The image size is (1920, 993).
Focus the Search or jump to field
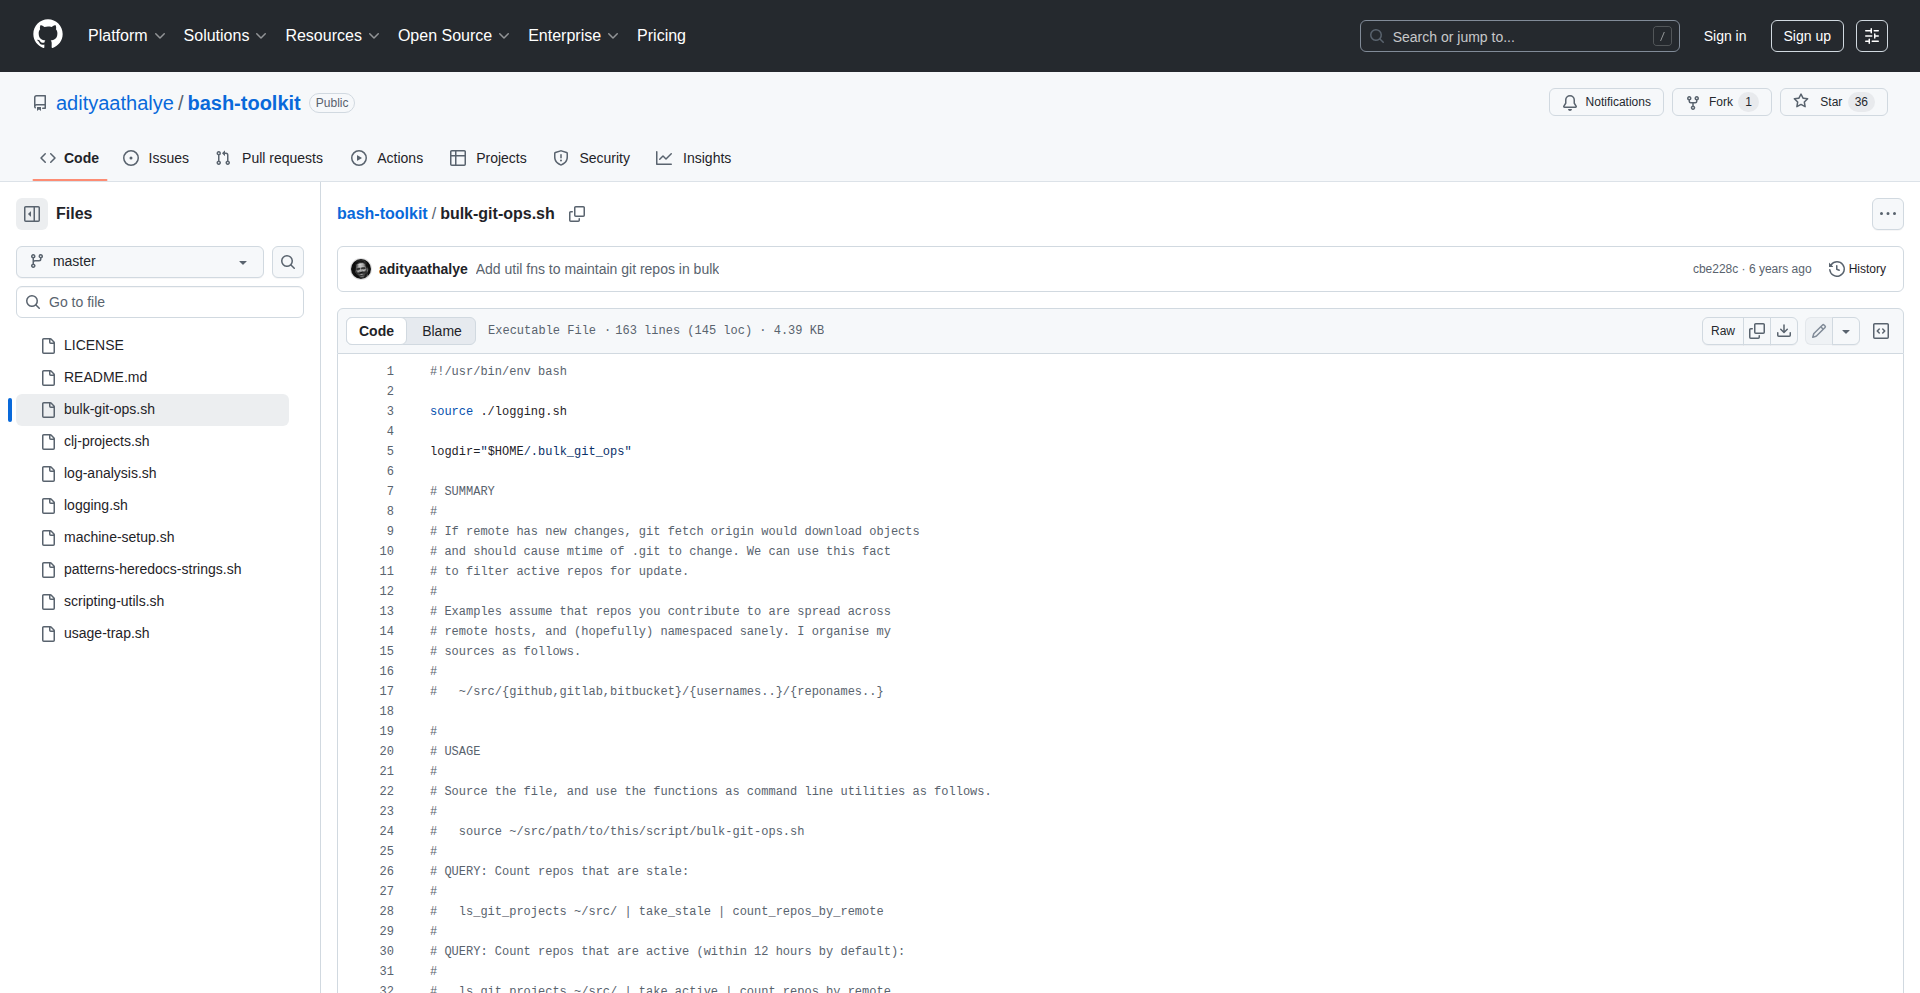point(1519,36)
